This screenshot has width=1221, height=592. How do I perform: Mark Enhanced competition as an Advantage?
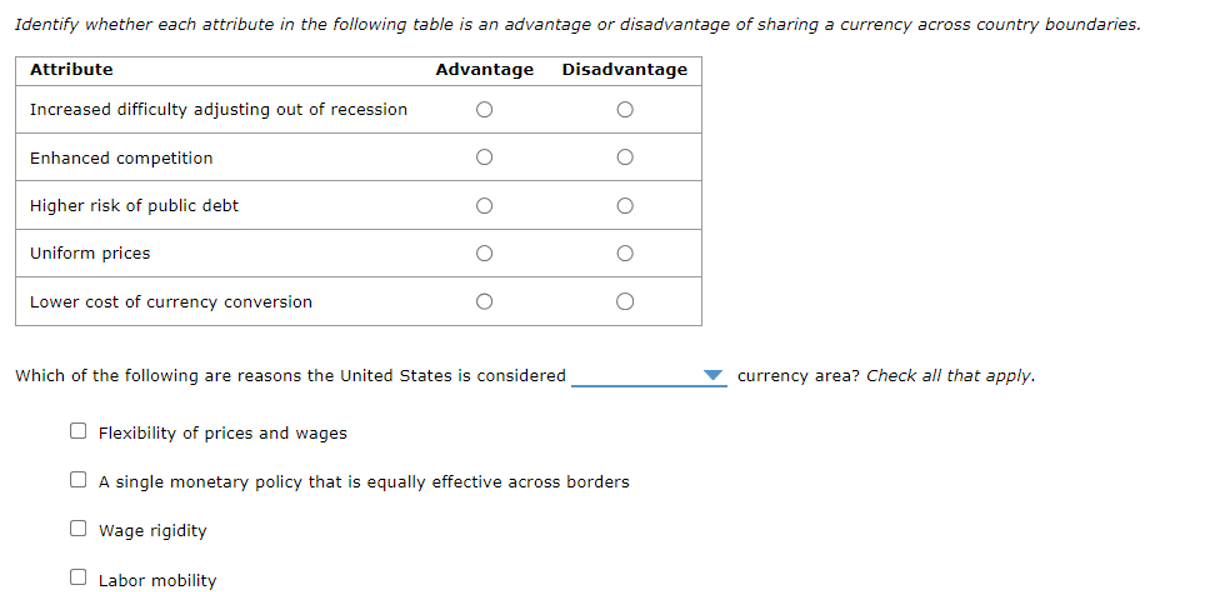click(484, 156)
